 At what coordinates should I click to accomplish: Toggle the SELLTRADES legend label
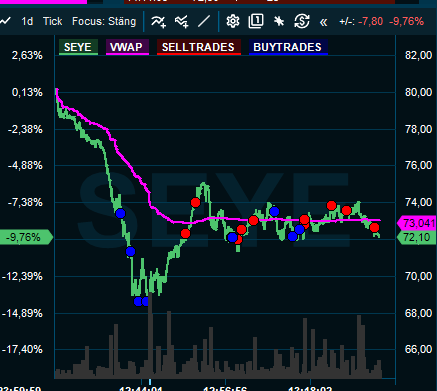click(x=199, y=47)
